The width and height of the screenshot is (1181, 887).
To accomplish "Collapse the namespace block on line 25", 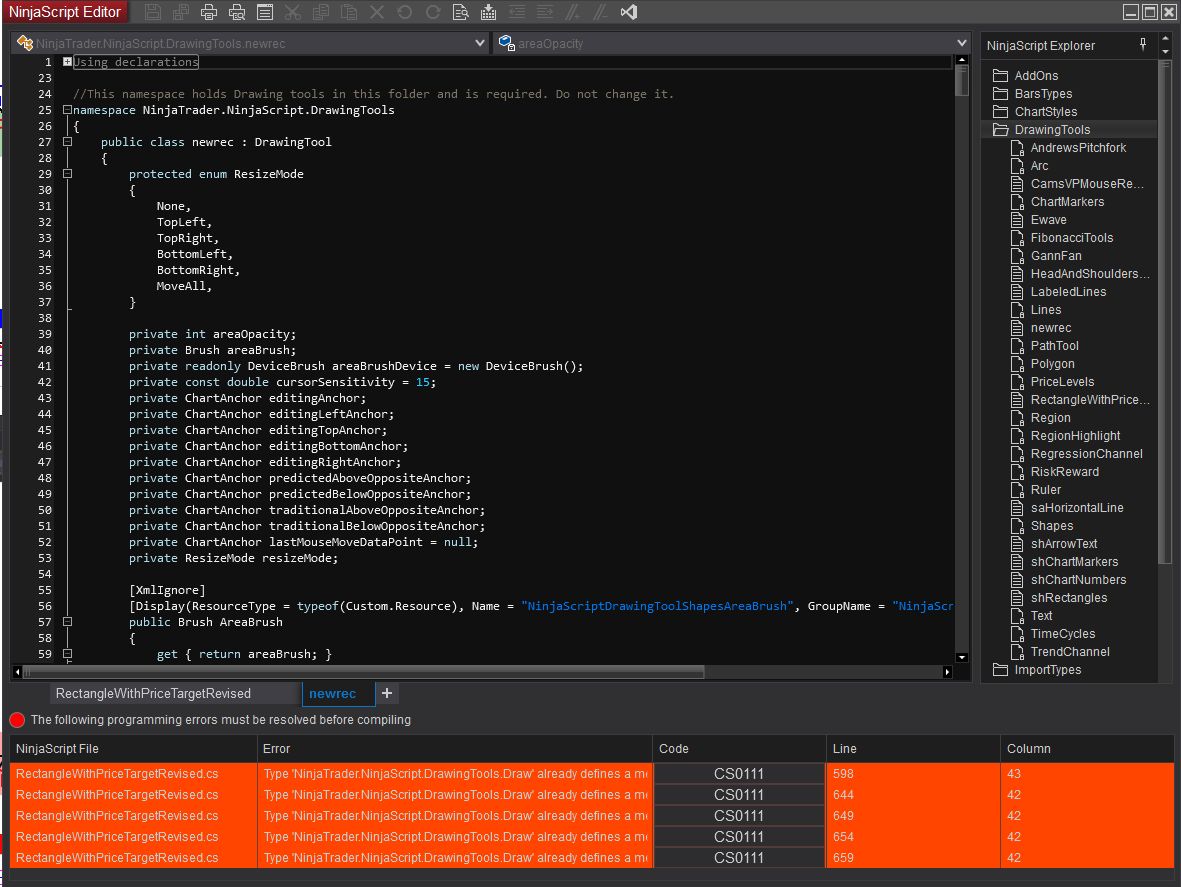I will pos(67,110).
